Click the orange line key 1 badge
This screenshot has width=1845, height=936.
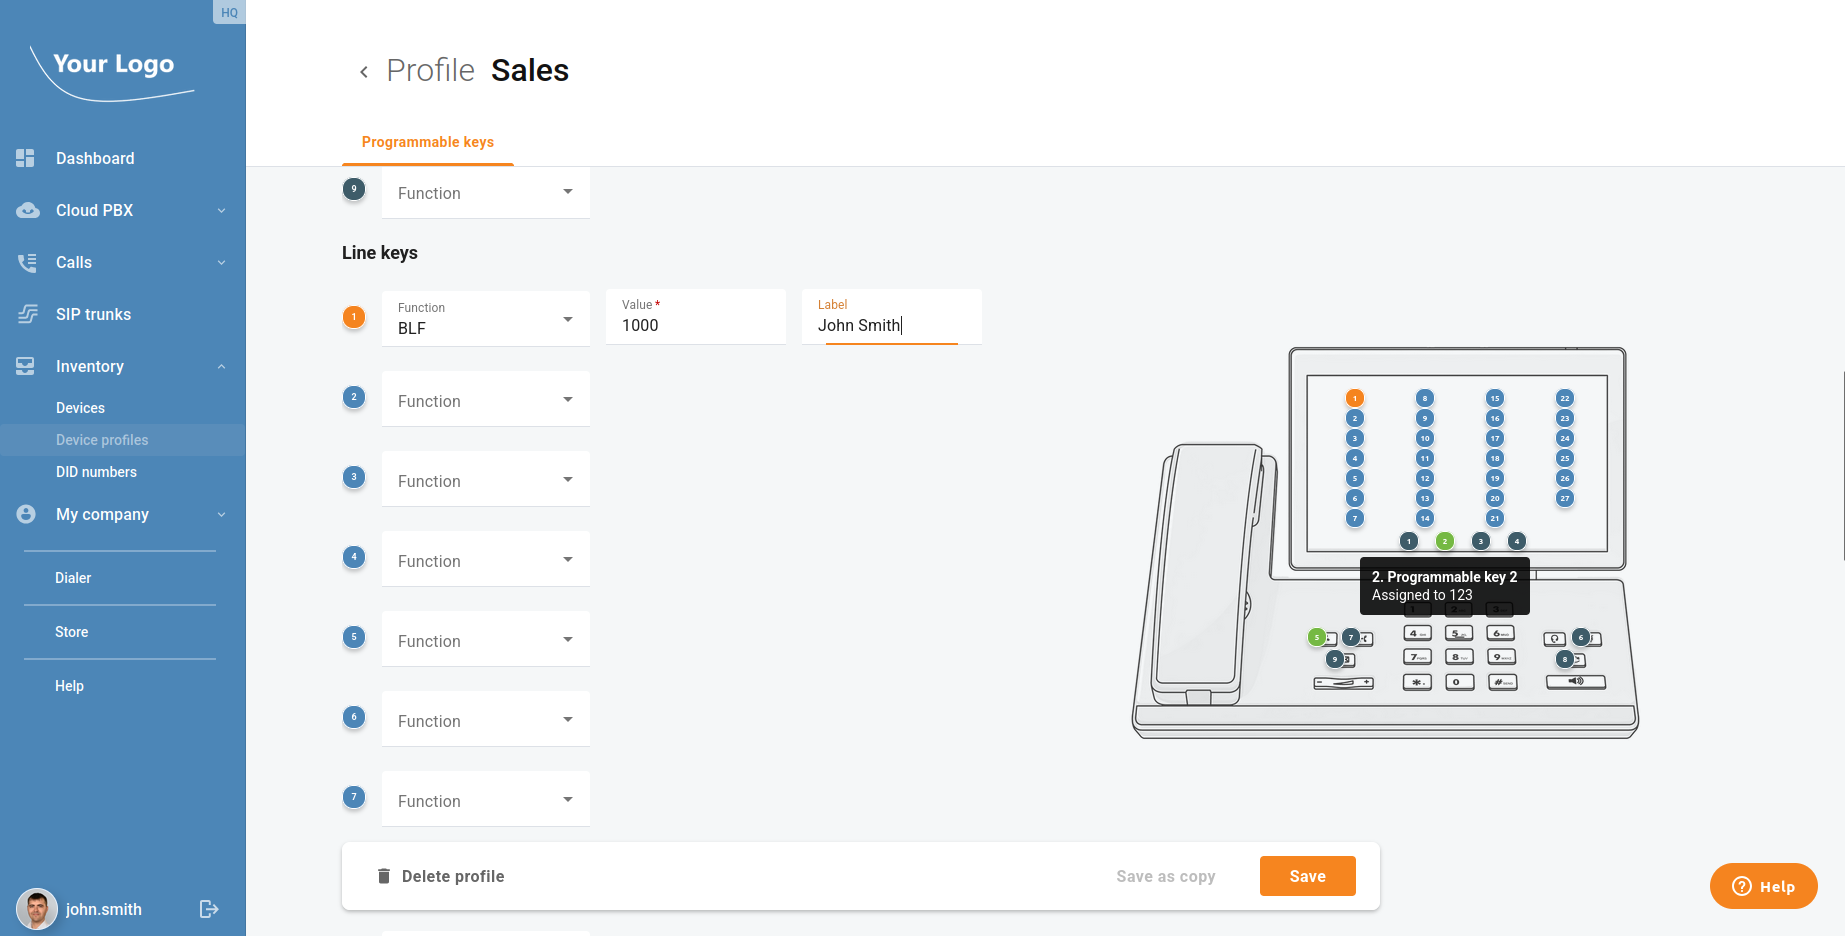(354, 317)
